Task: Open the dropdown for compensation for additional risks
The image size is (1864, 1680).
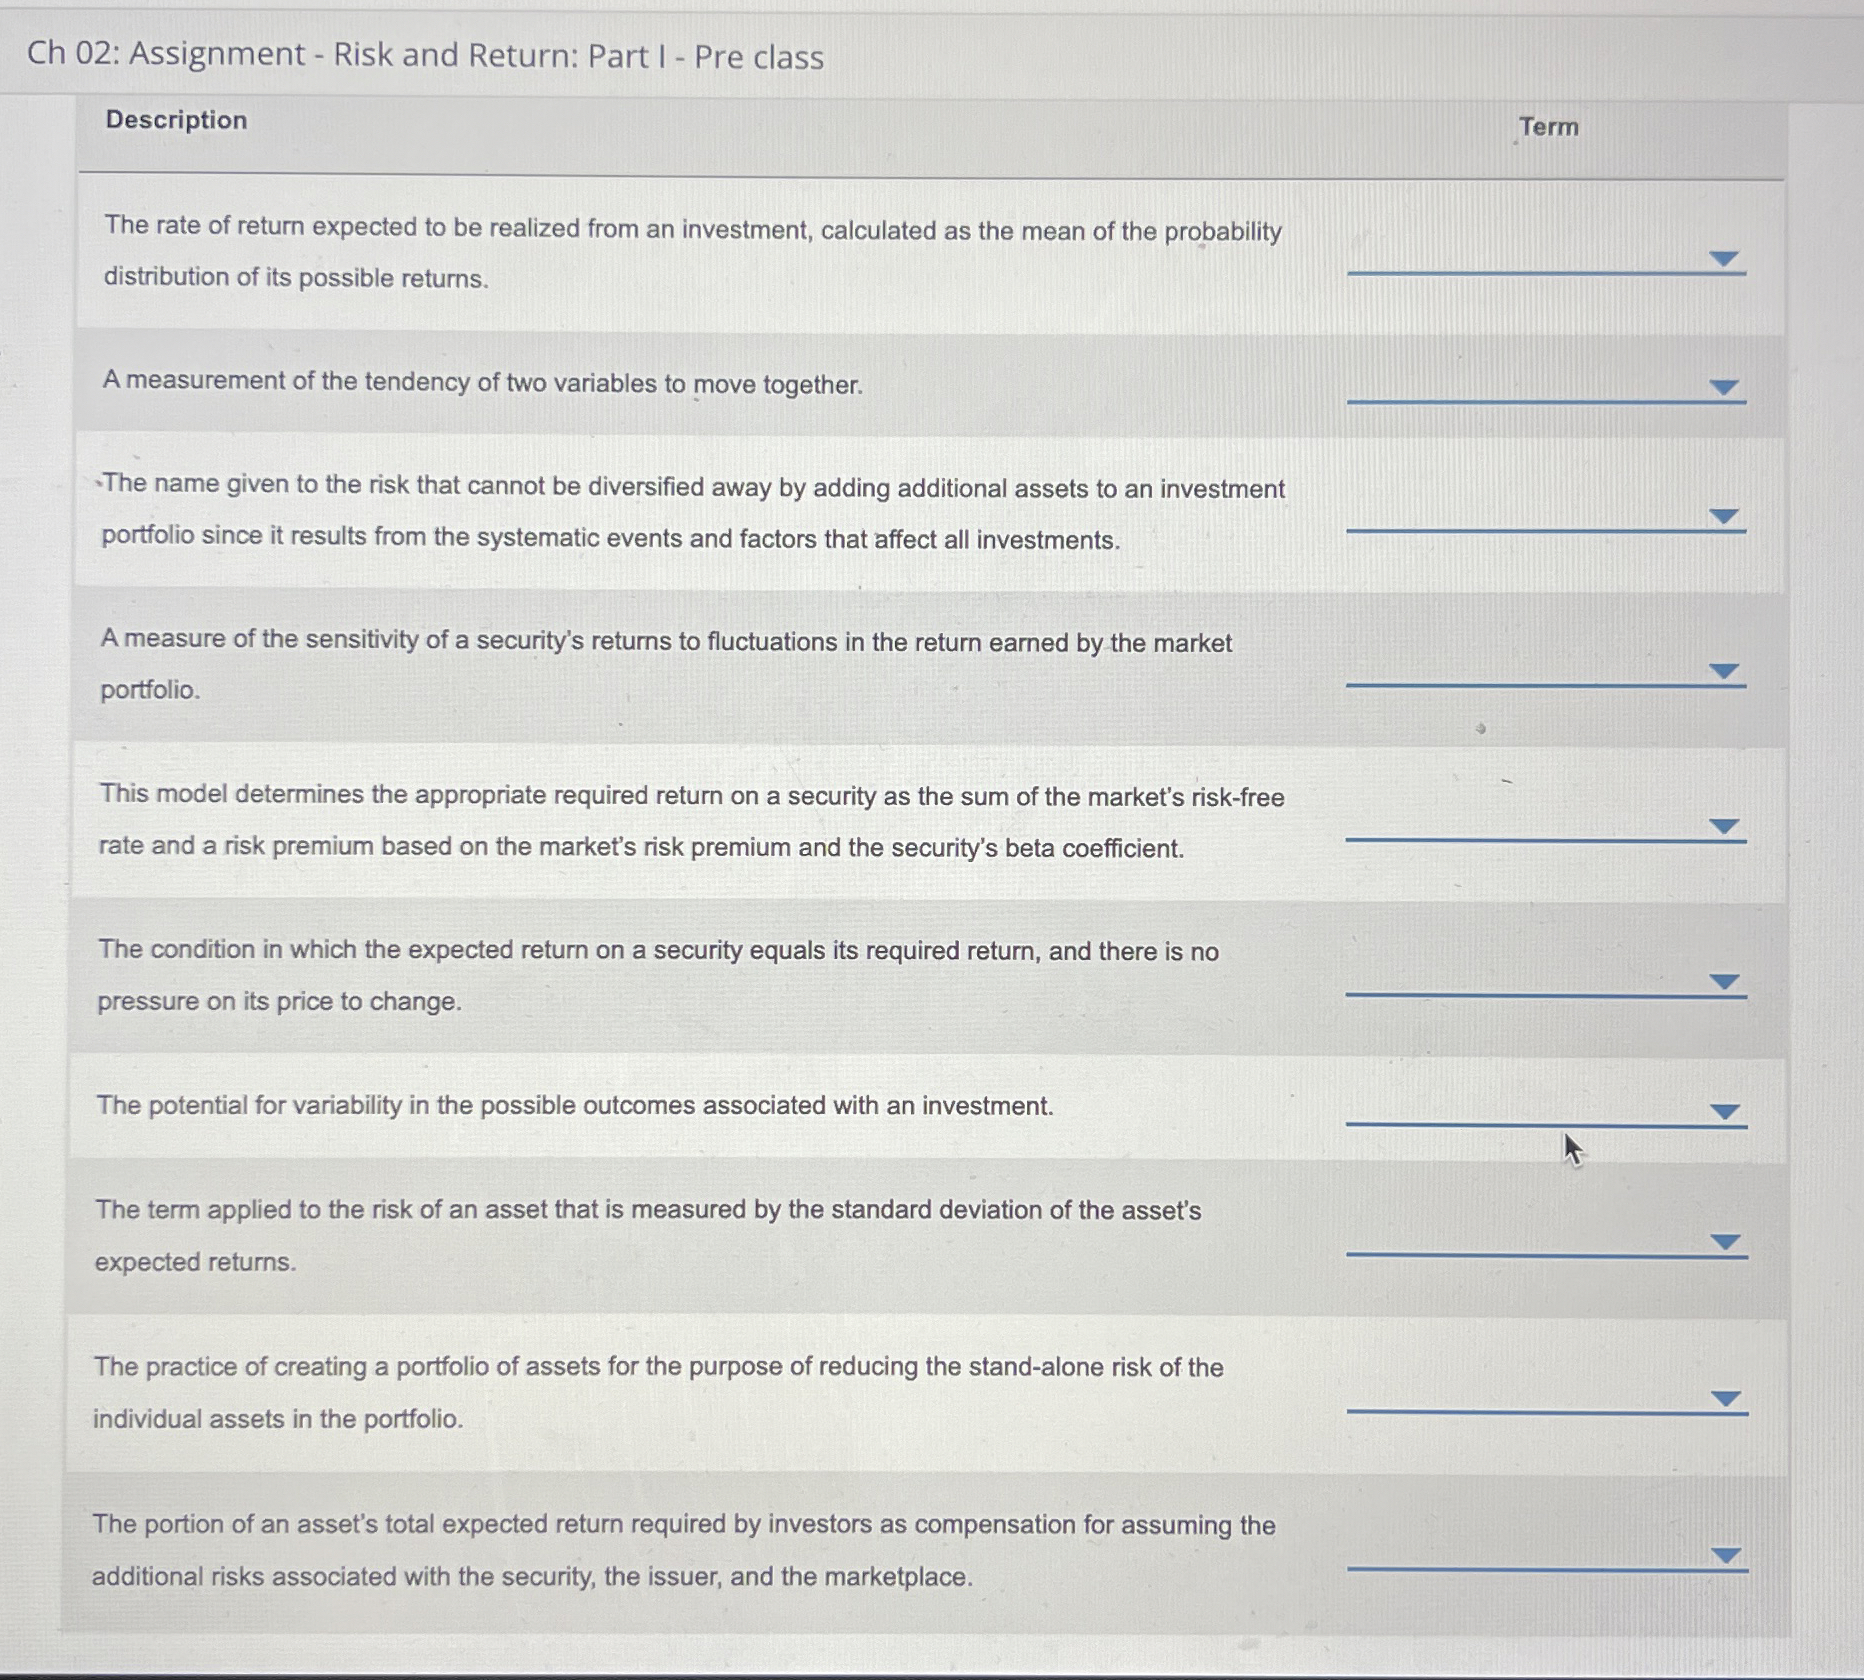Action: coord(1724,1555)
